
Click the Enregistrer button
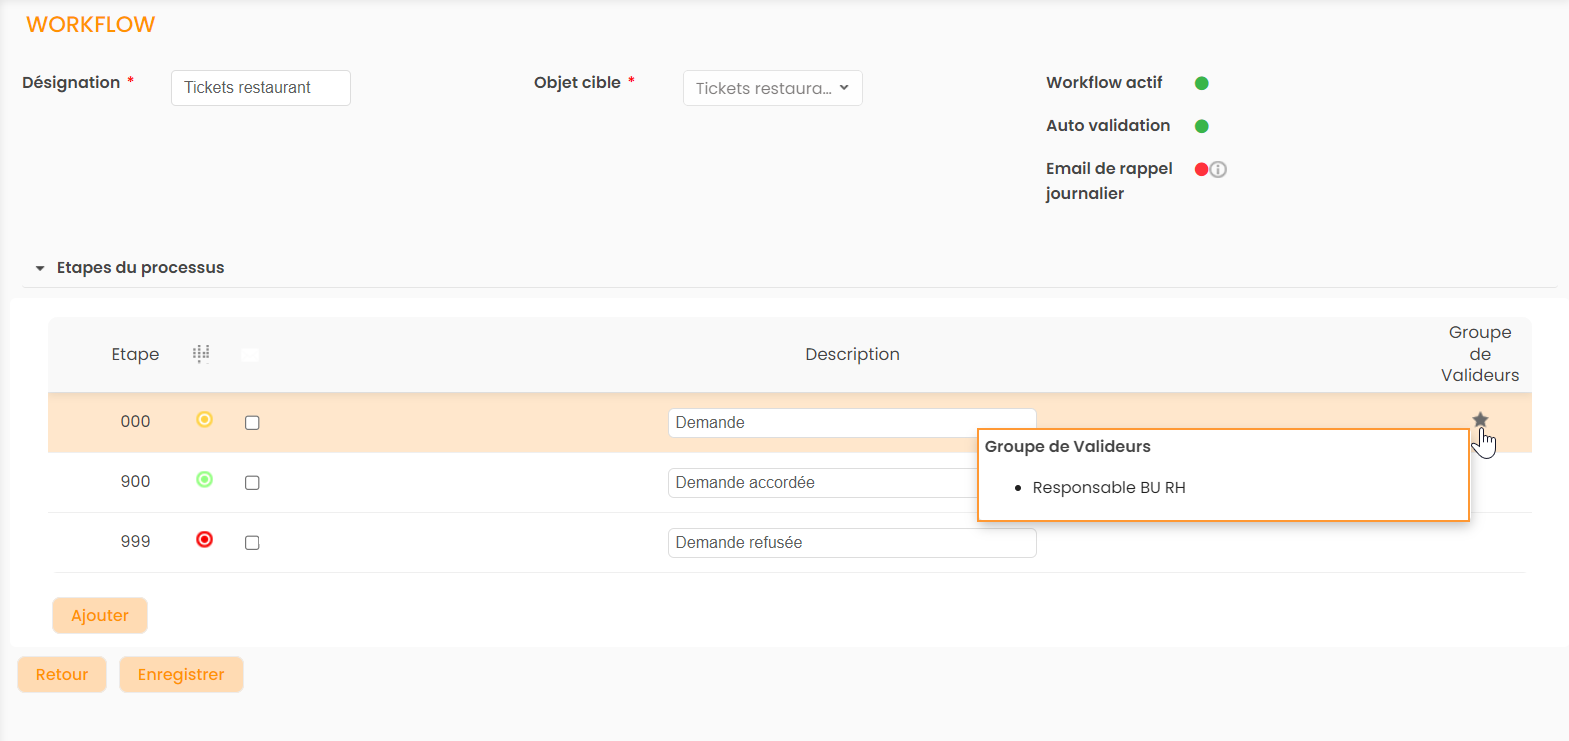[181, 675]
